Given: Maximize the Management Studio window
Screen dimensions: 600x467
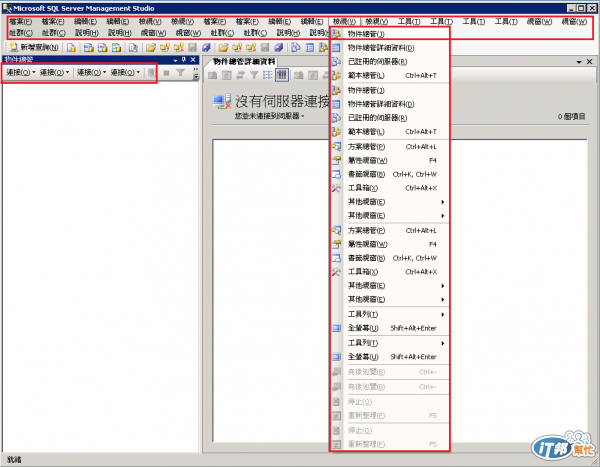Looking at the screenshot, I should tap(581, 8).
